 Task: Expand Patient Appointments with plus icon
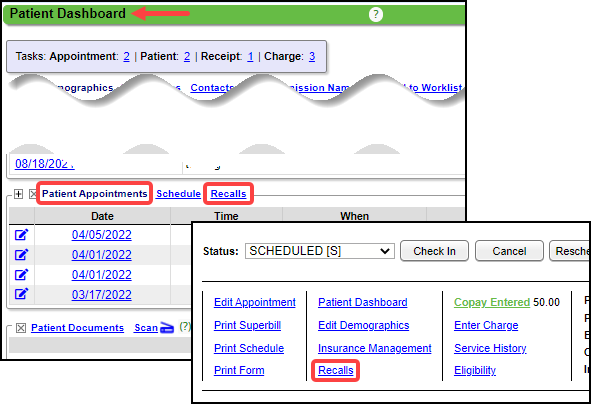pos(18,194)
